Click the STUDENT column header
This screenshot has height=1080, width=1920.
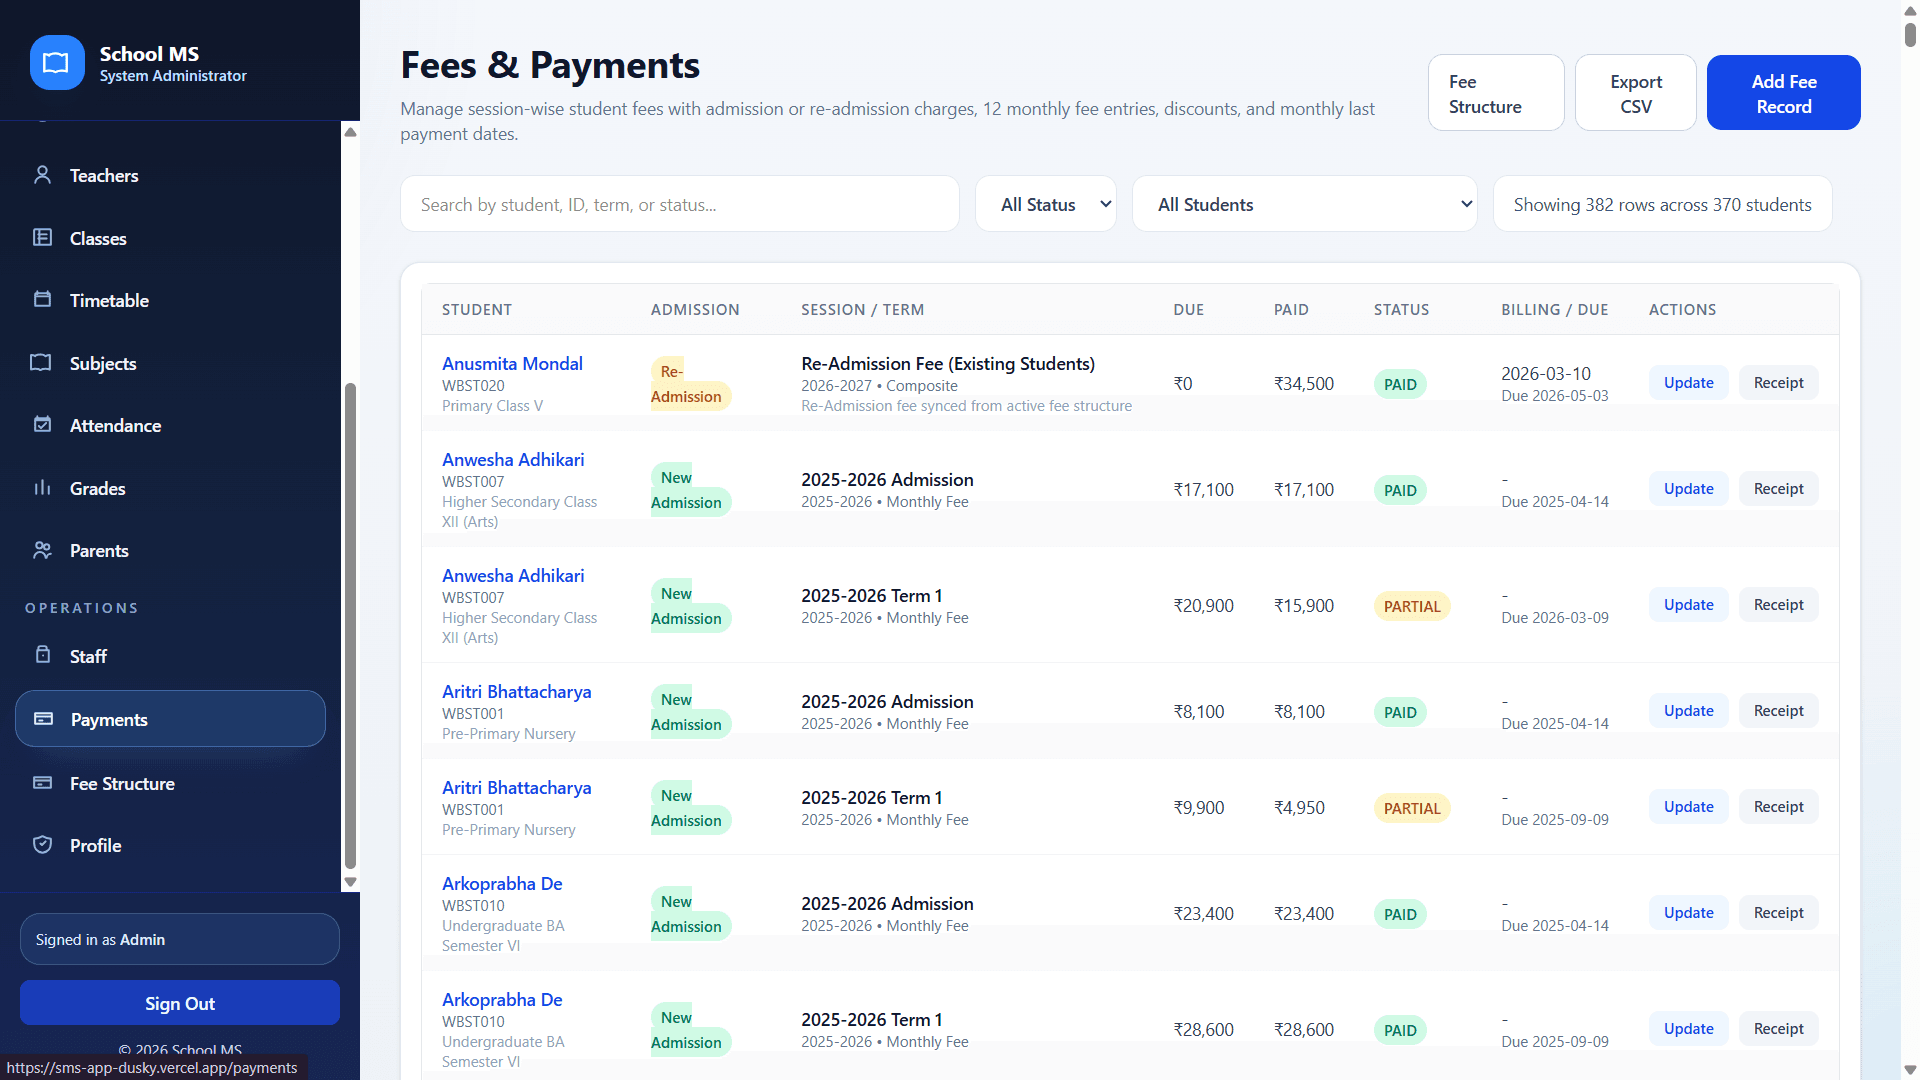(x=477, y=310)
